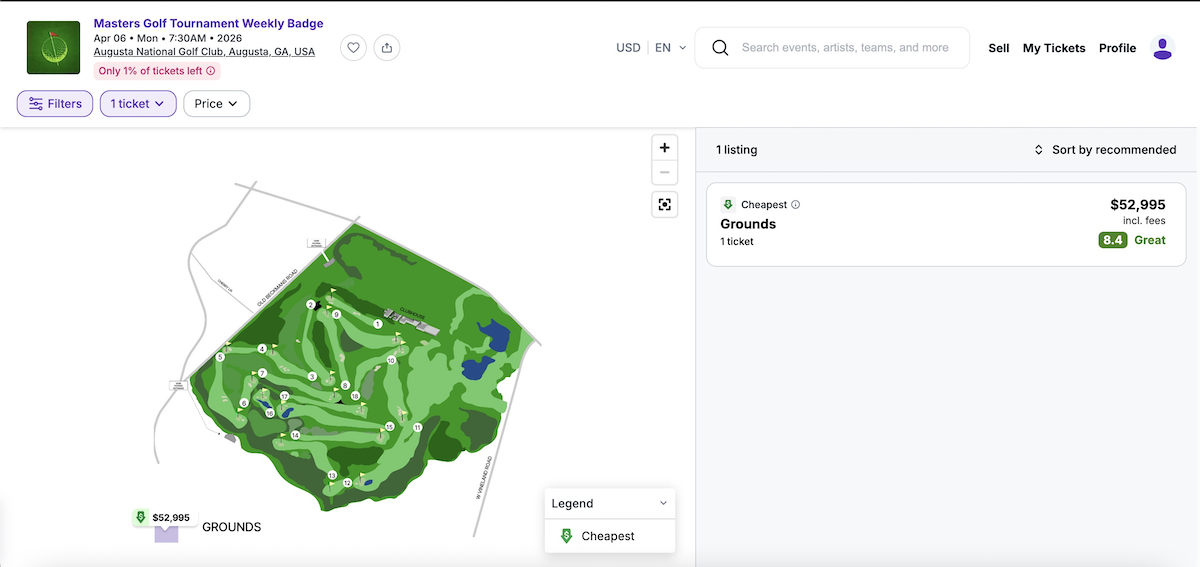The image size is (1200, 567).
Task: Click the $52,995 price marker on map
Action: [x=162, y=517]
